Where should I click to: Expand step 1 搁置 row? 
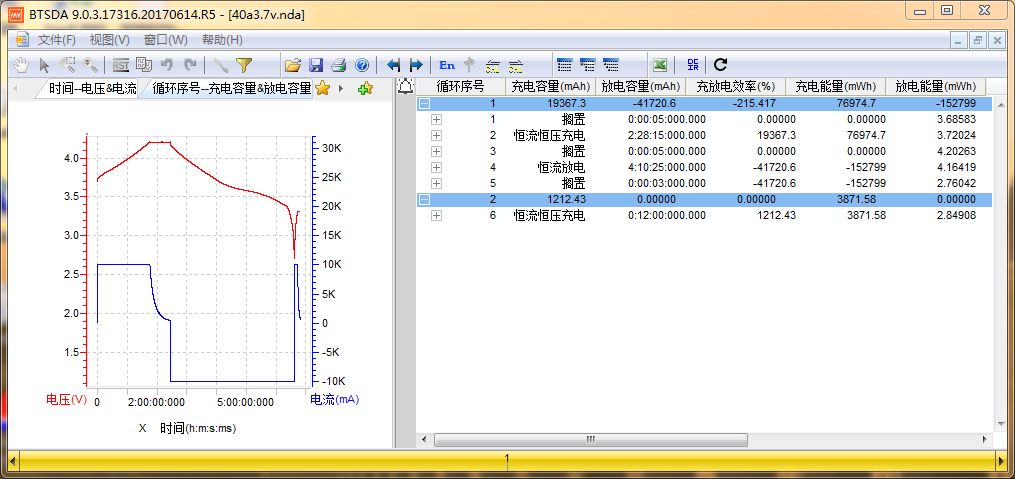pos(436,119)
